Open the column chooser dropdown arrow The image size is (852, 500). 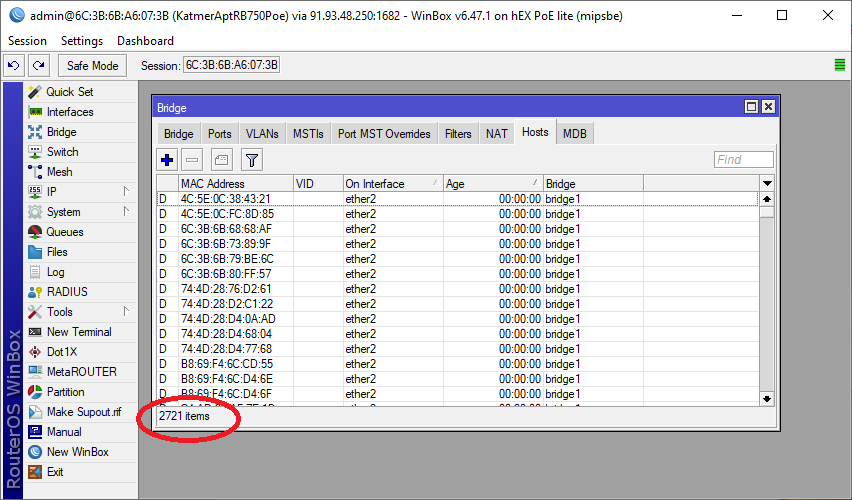tap(767, 184)
